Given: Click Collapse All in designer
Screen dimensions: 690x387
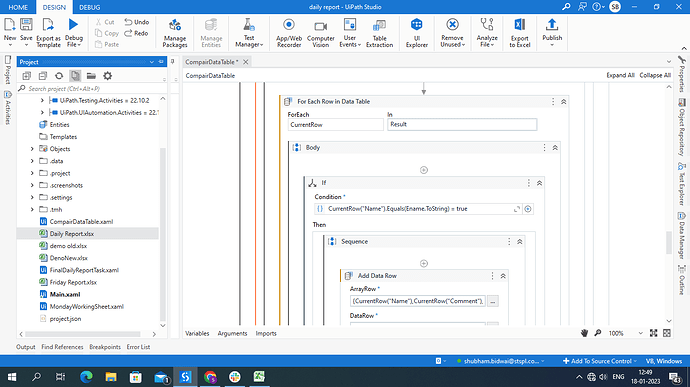Looking at the screenshot, I should (655, 75).
